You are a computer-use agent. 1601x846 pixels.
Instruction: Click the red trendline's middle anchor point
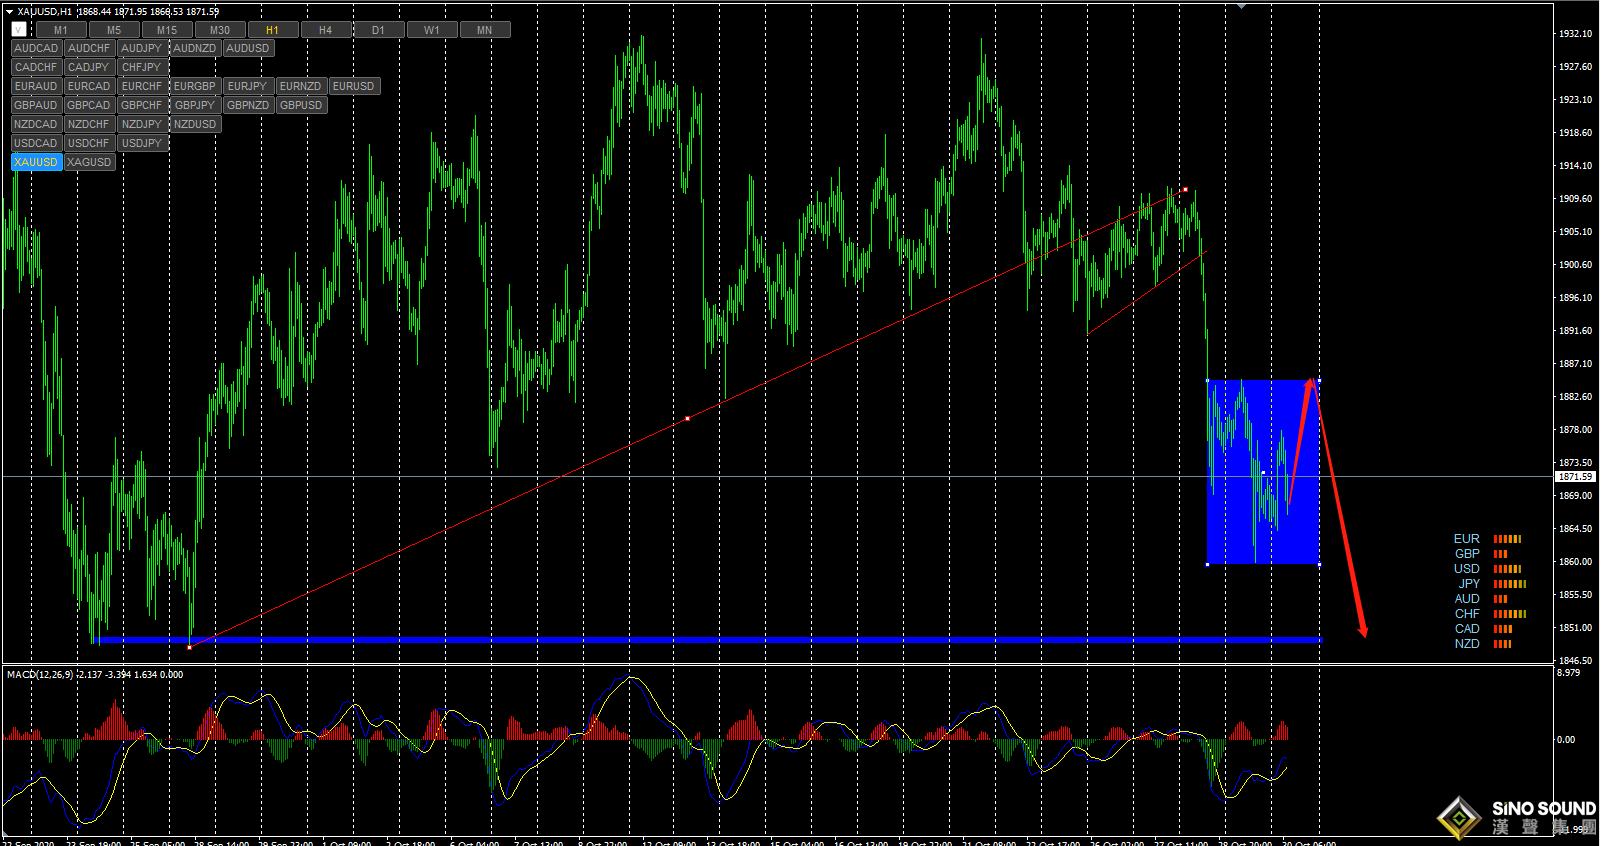coord(687,418)
